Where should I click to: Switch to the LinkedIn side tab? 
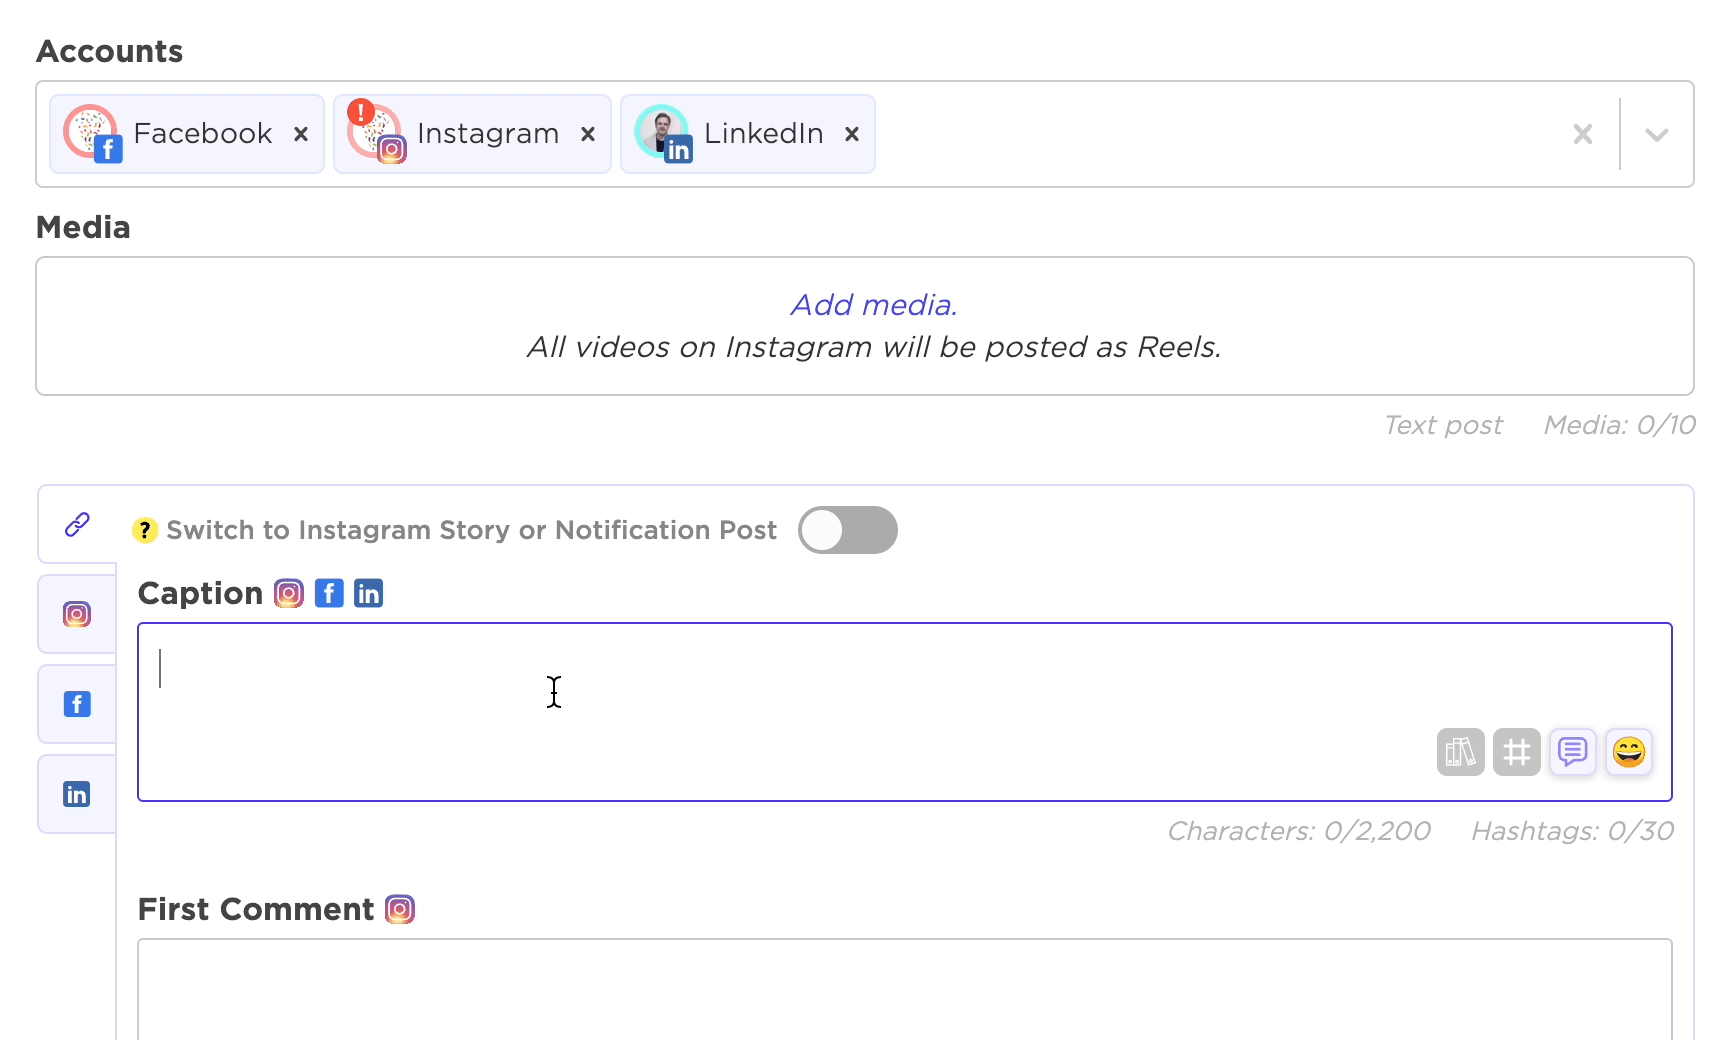[77, 794]
